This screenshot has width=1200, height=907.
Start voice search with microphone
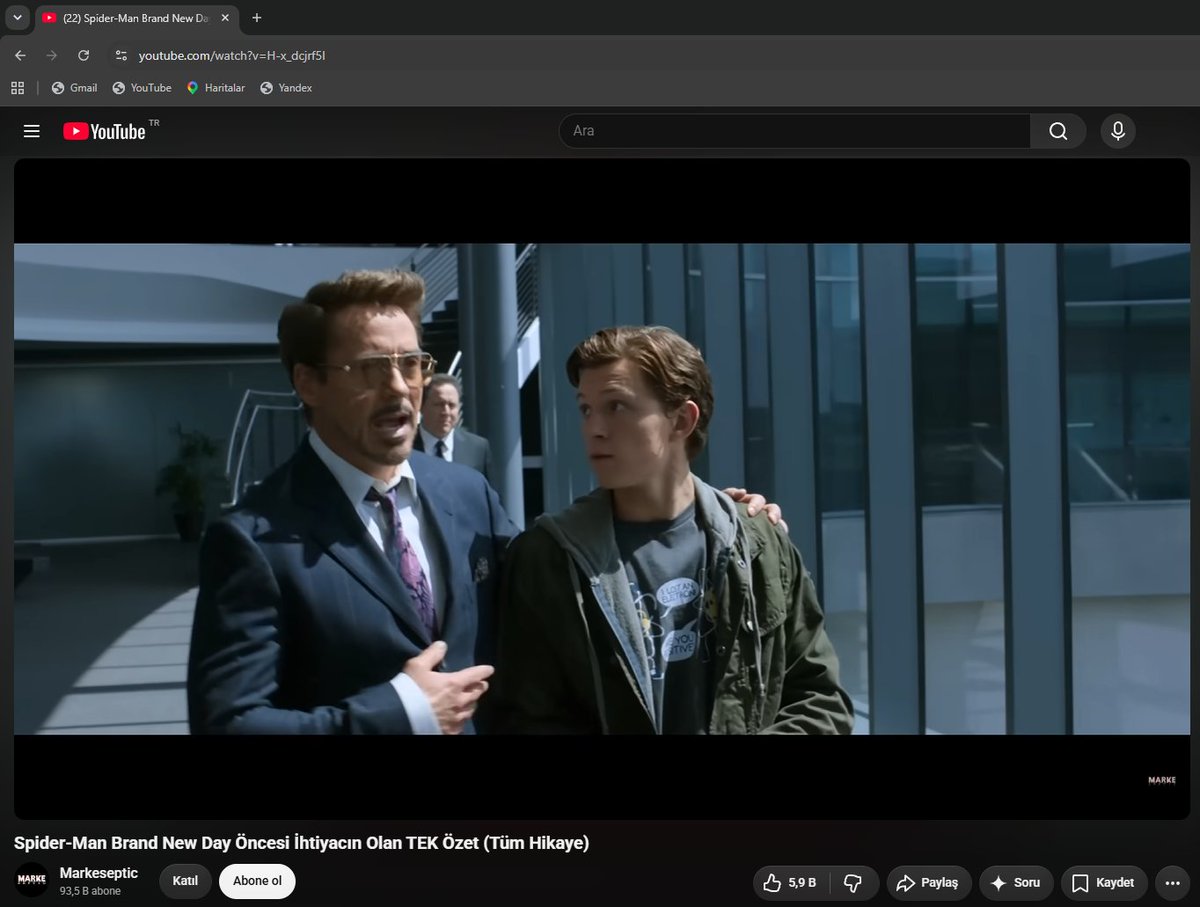(1118, 131)
